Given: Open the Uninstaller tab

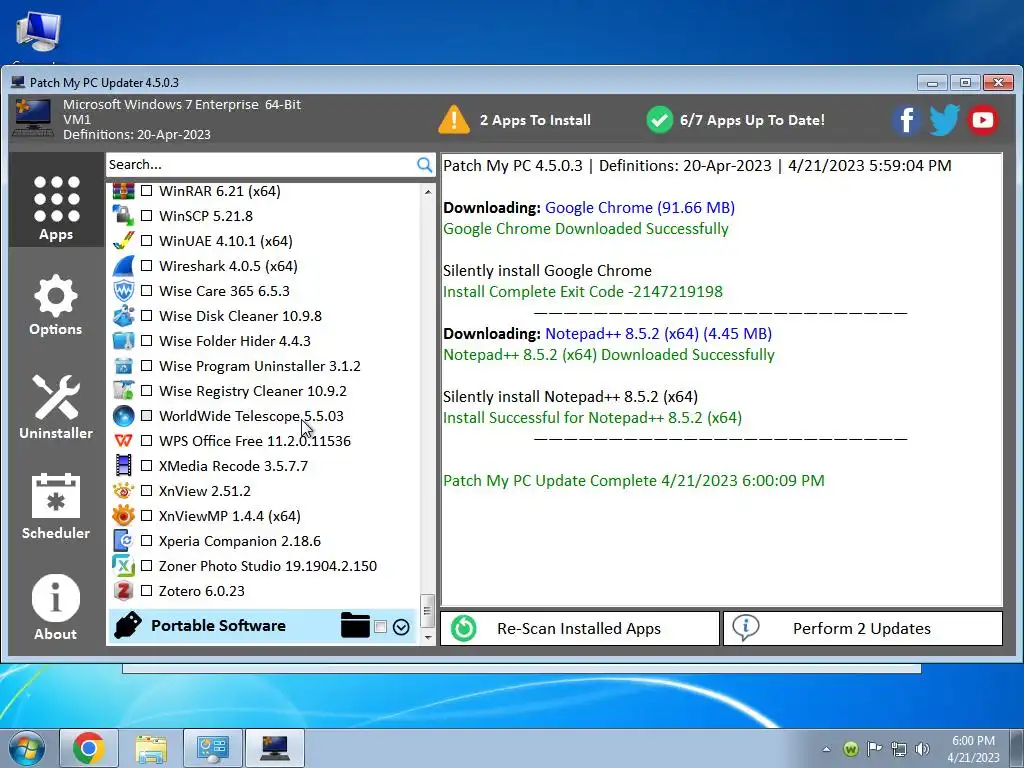Looking at the screenshot, I should coord(56,407).
